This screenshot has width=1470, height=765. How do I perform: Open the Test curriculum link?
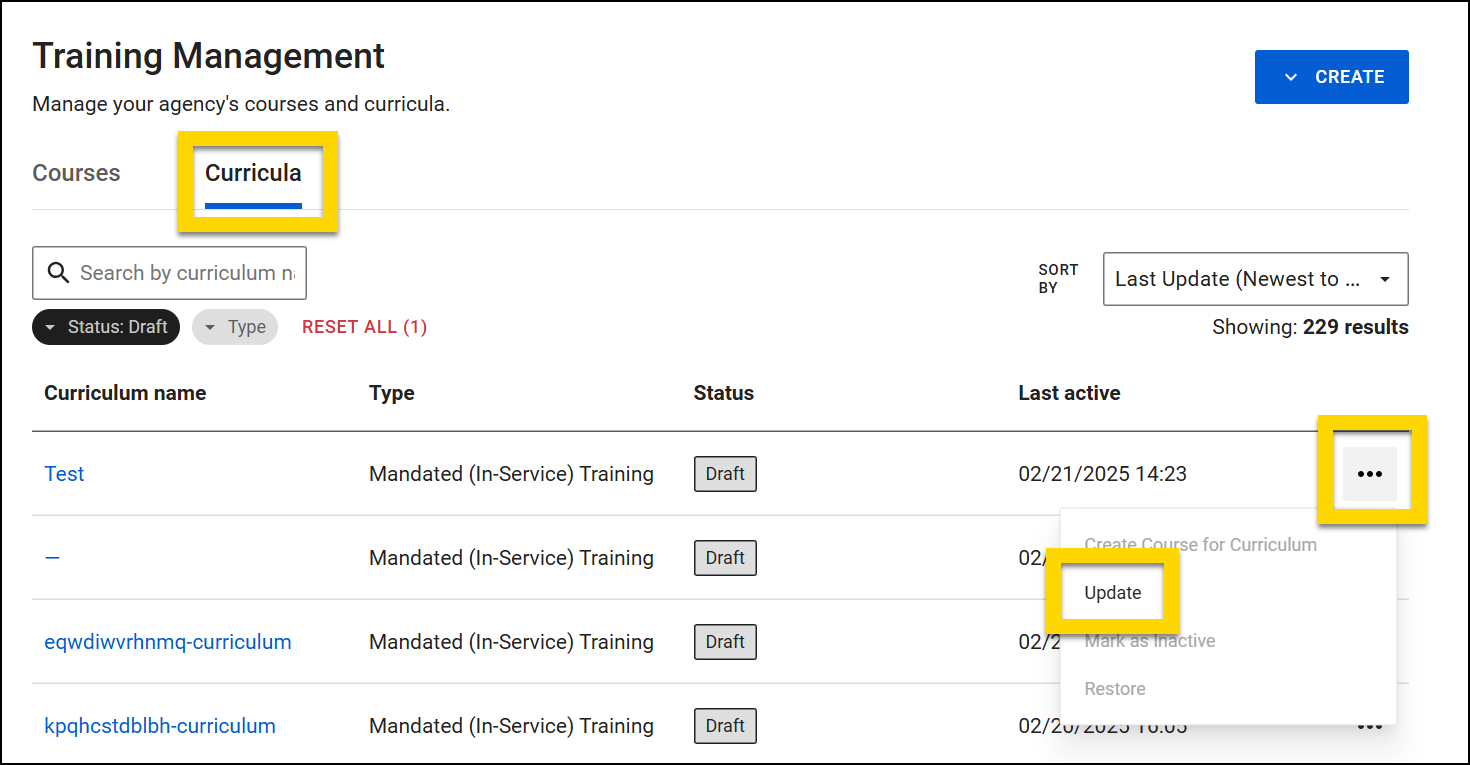tap(64, 473)
